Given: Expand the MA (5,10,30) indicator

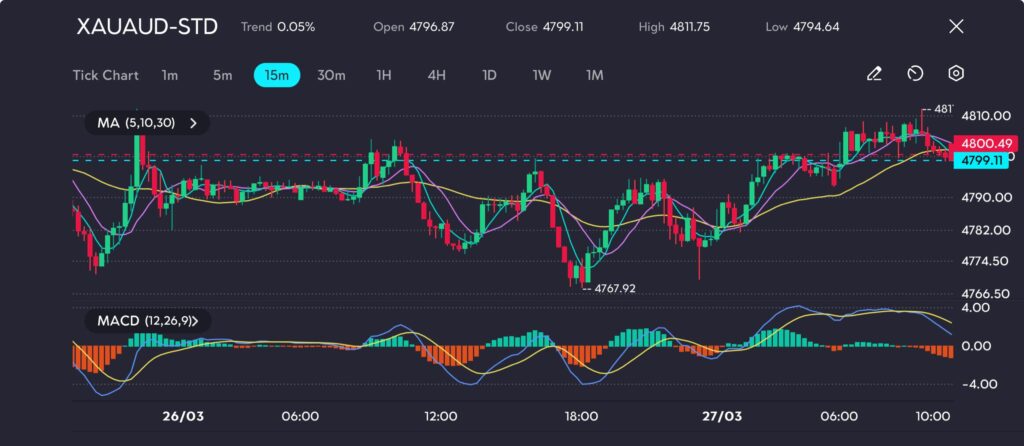Looking at the screenshot, I should (x=147, y=123).
